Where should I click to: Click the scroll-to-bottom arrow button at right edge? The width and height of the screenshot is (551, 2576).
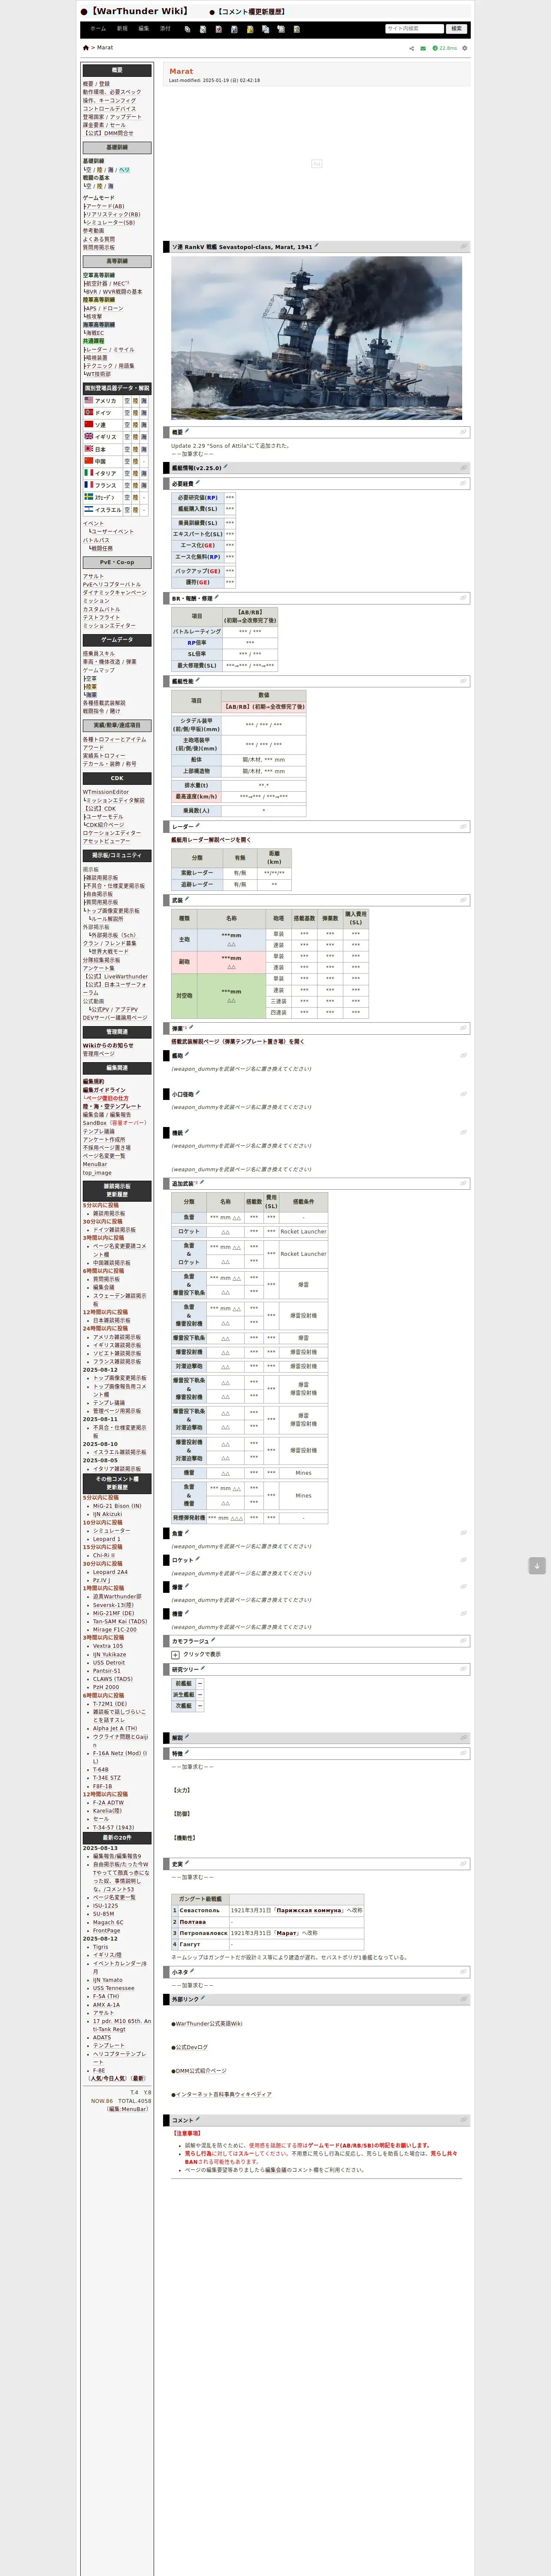coord(537,1566)
